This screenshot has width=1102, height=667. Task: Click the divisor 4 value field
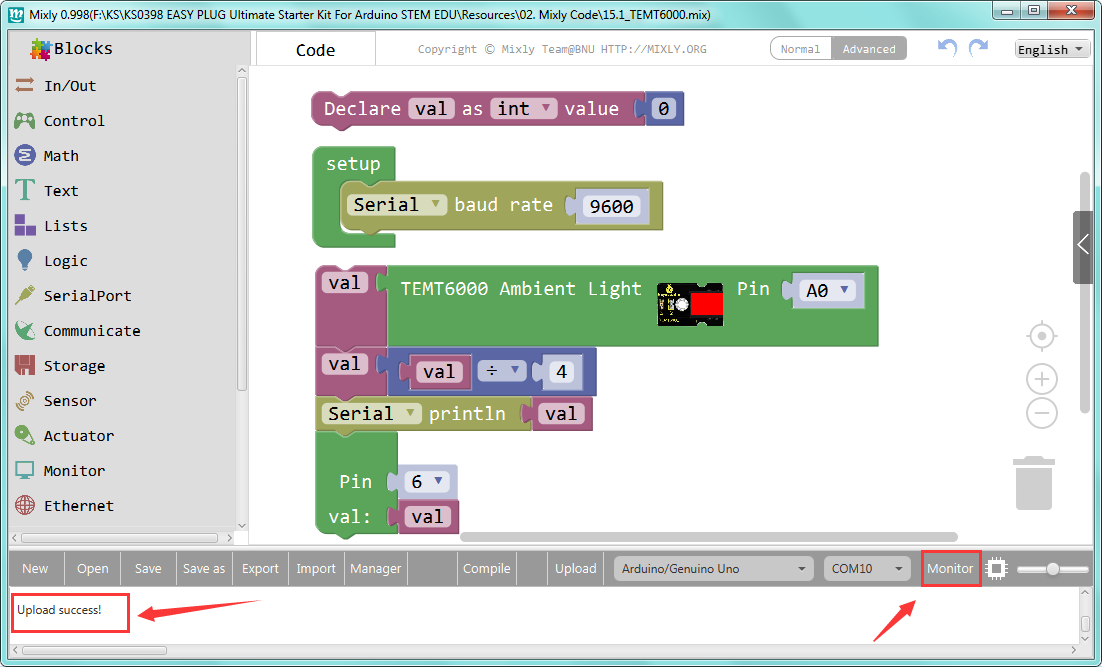(561, 371)
